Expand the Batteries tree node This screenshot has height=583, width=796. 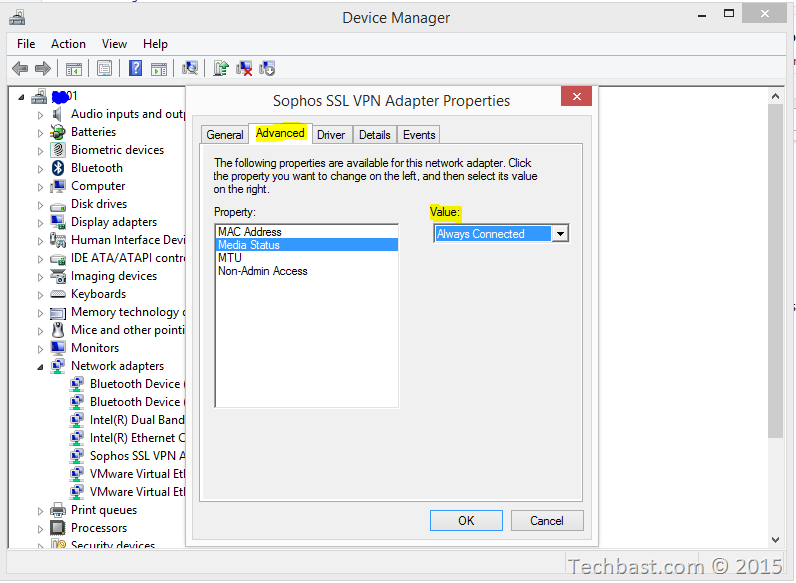[x=40, y=133]
